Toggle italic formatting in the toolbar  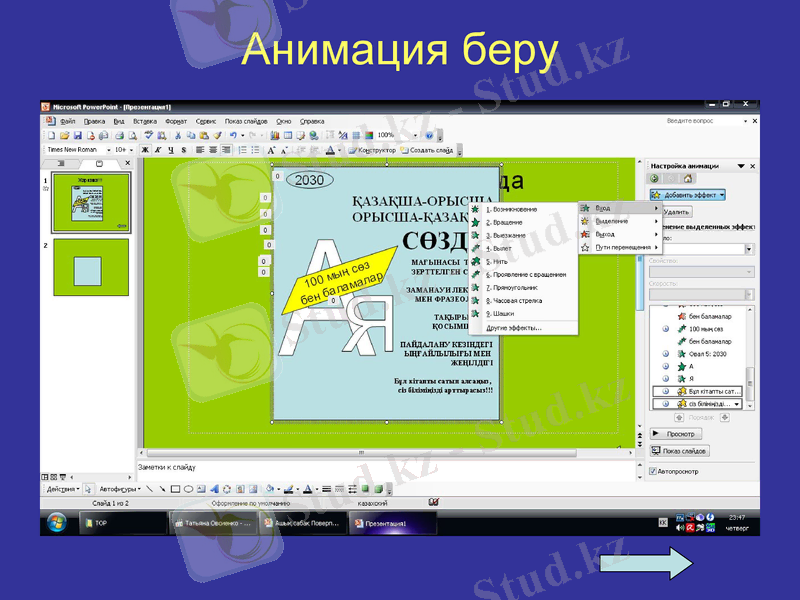pyautogui.click(x=157, y=150)
